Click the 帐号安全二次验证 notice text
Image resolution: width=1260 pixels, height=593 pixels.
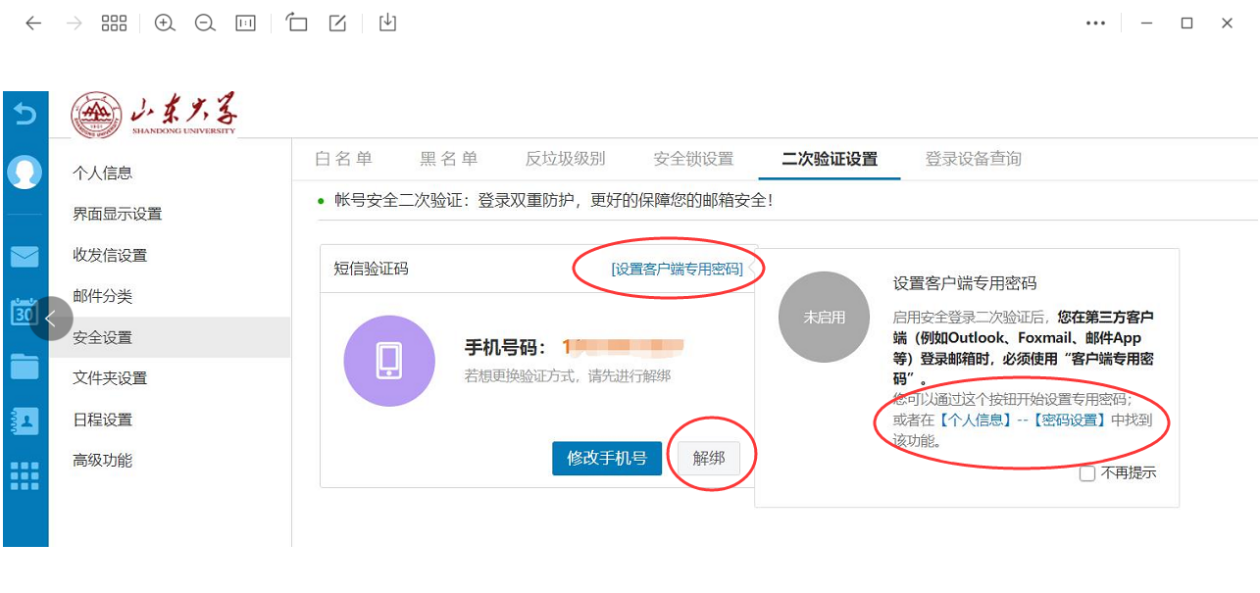tap(553, 200)
